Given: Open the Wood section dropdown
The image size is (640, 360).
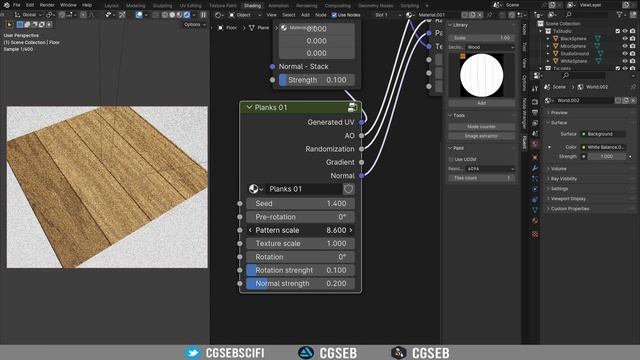Looking at the screenshot, I should pyautogui.click(x=490, y=47).
